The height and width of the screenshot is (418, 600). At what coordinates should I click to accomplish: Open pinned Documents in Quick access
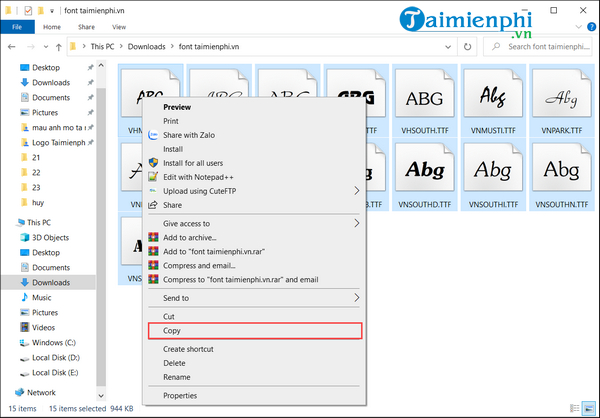click(x=51, y=98)
